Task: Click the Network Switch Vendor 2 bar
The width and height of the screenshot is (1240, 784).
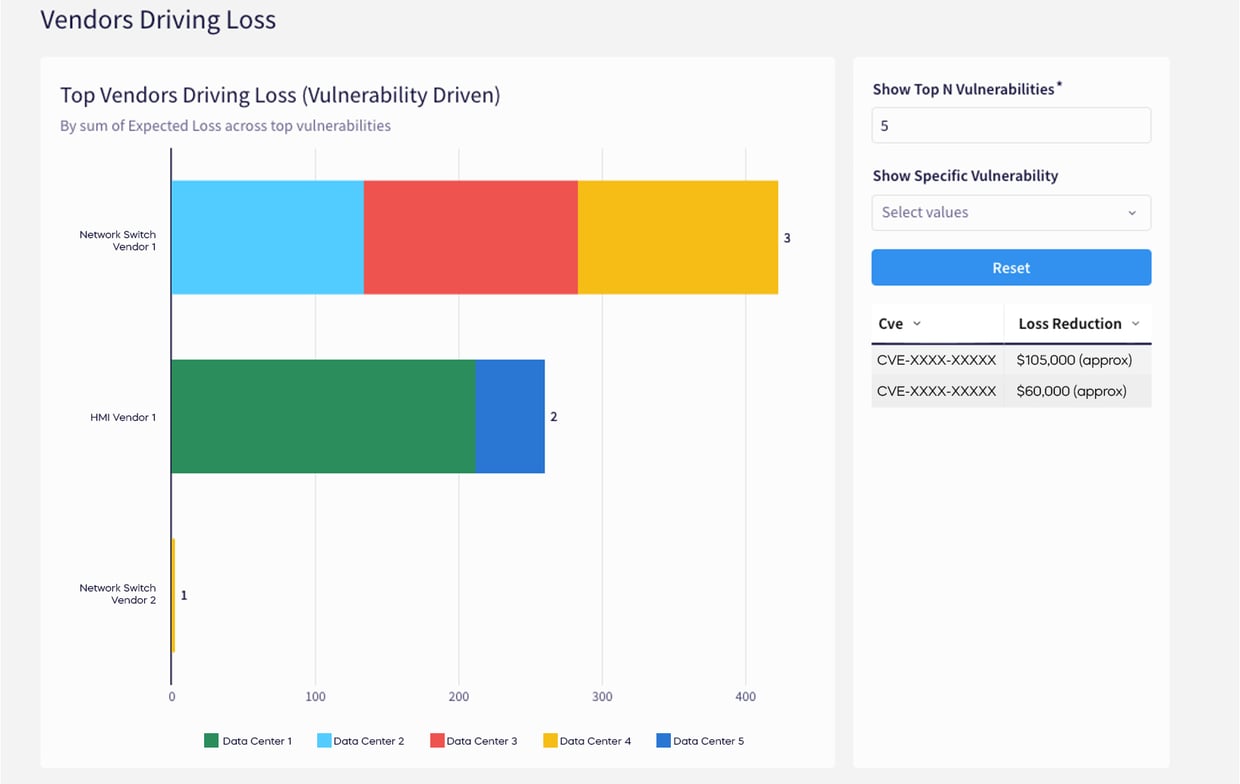Action: click(173, 595)
